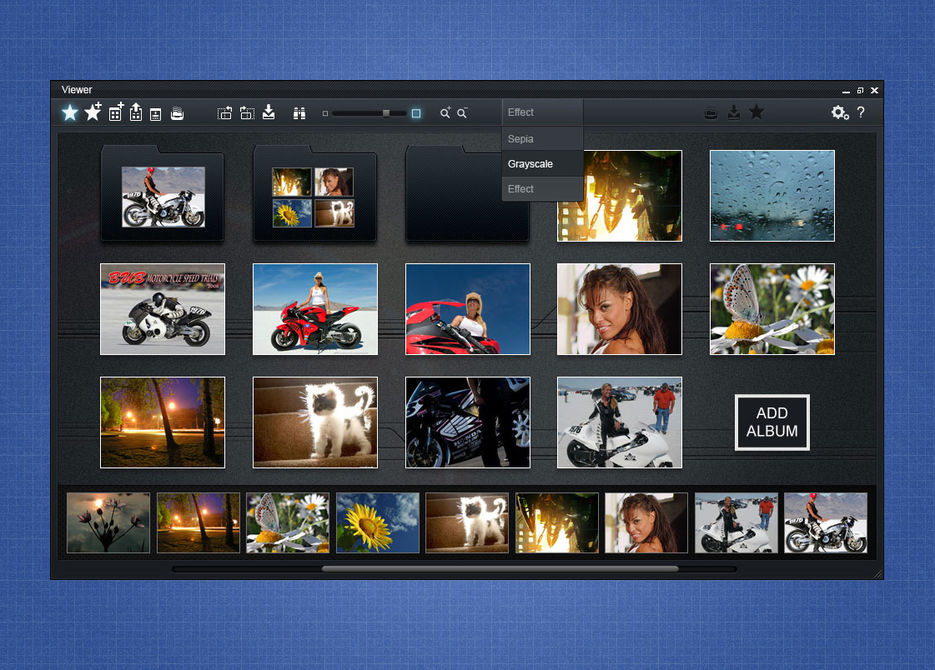Click the add to favorites star-plus icon
Viewport: 935px width, 670px height.
click(x=93, y=113)
